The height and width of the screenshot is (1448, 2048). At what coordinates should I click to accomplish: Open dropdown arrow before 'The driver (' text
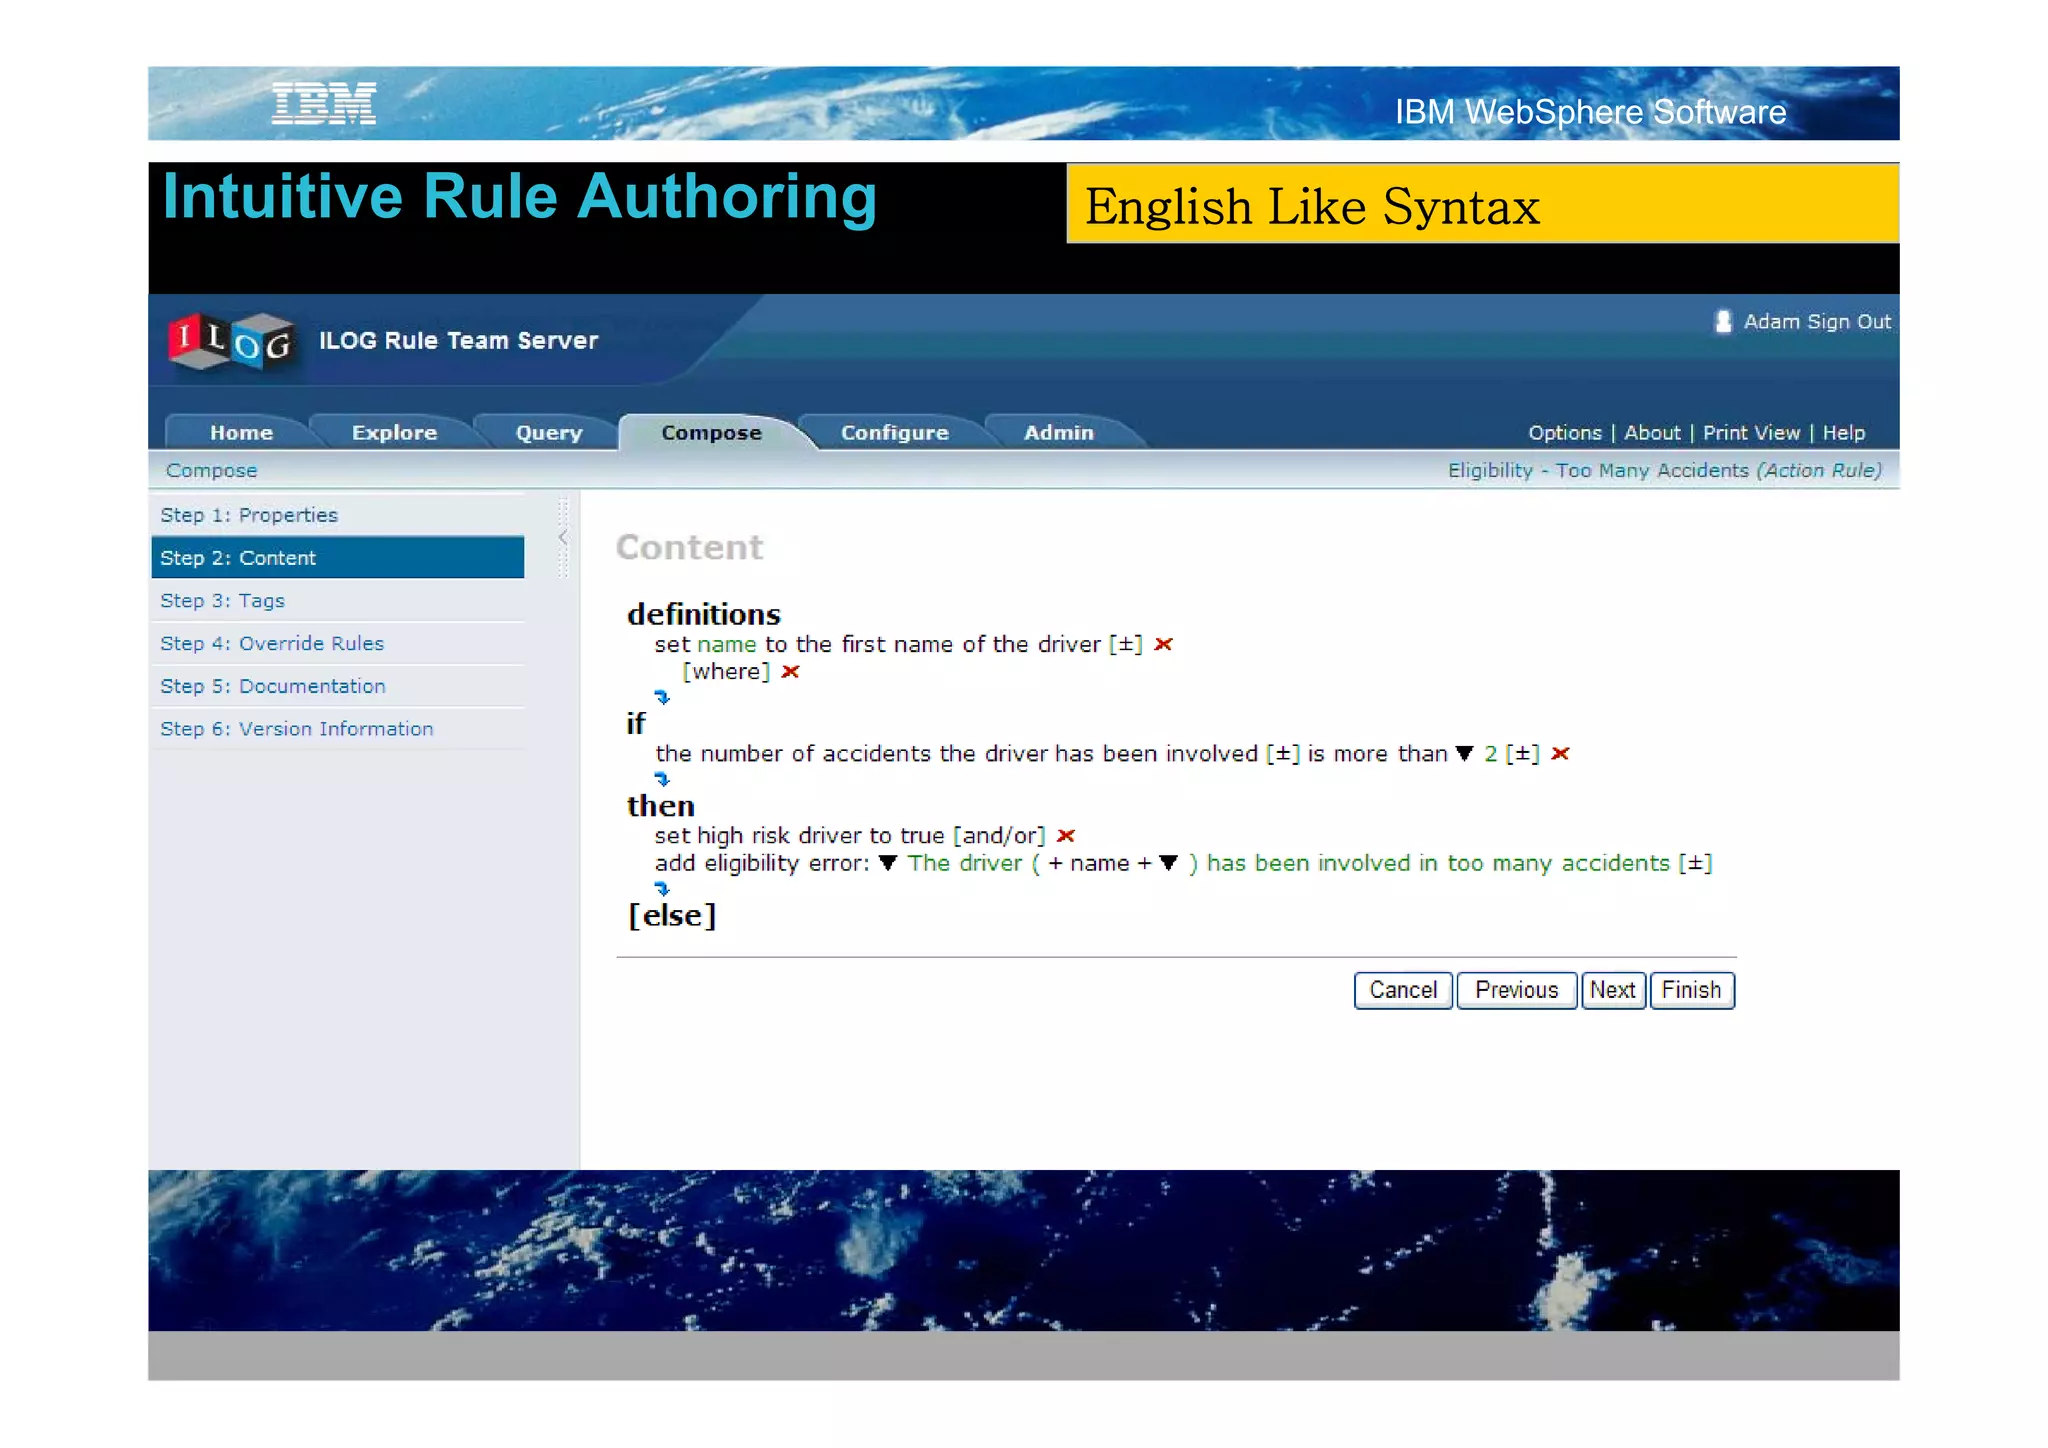(887, 864)
